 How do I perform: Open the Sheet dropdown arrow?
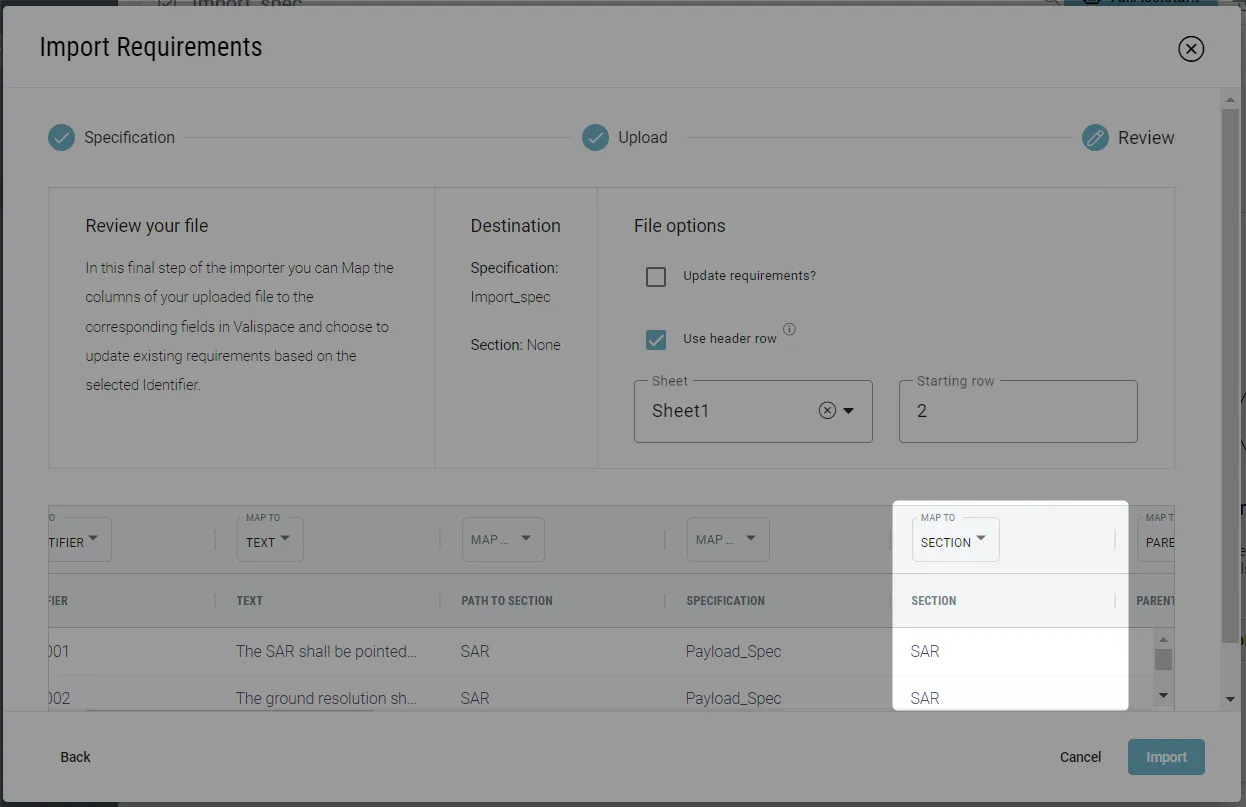pos(849,411)
